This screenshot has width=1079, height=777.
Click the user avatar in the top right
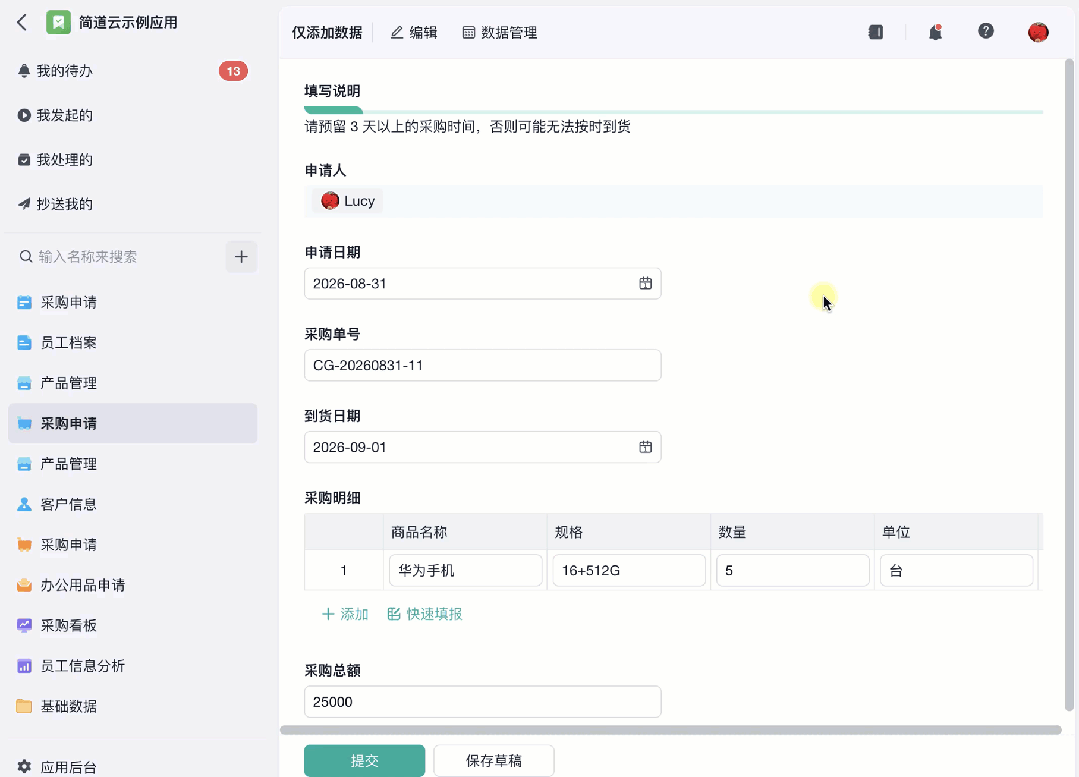[1038, 32]
